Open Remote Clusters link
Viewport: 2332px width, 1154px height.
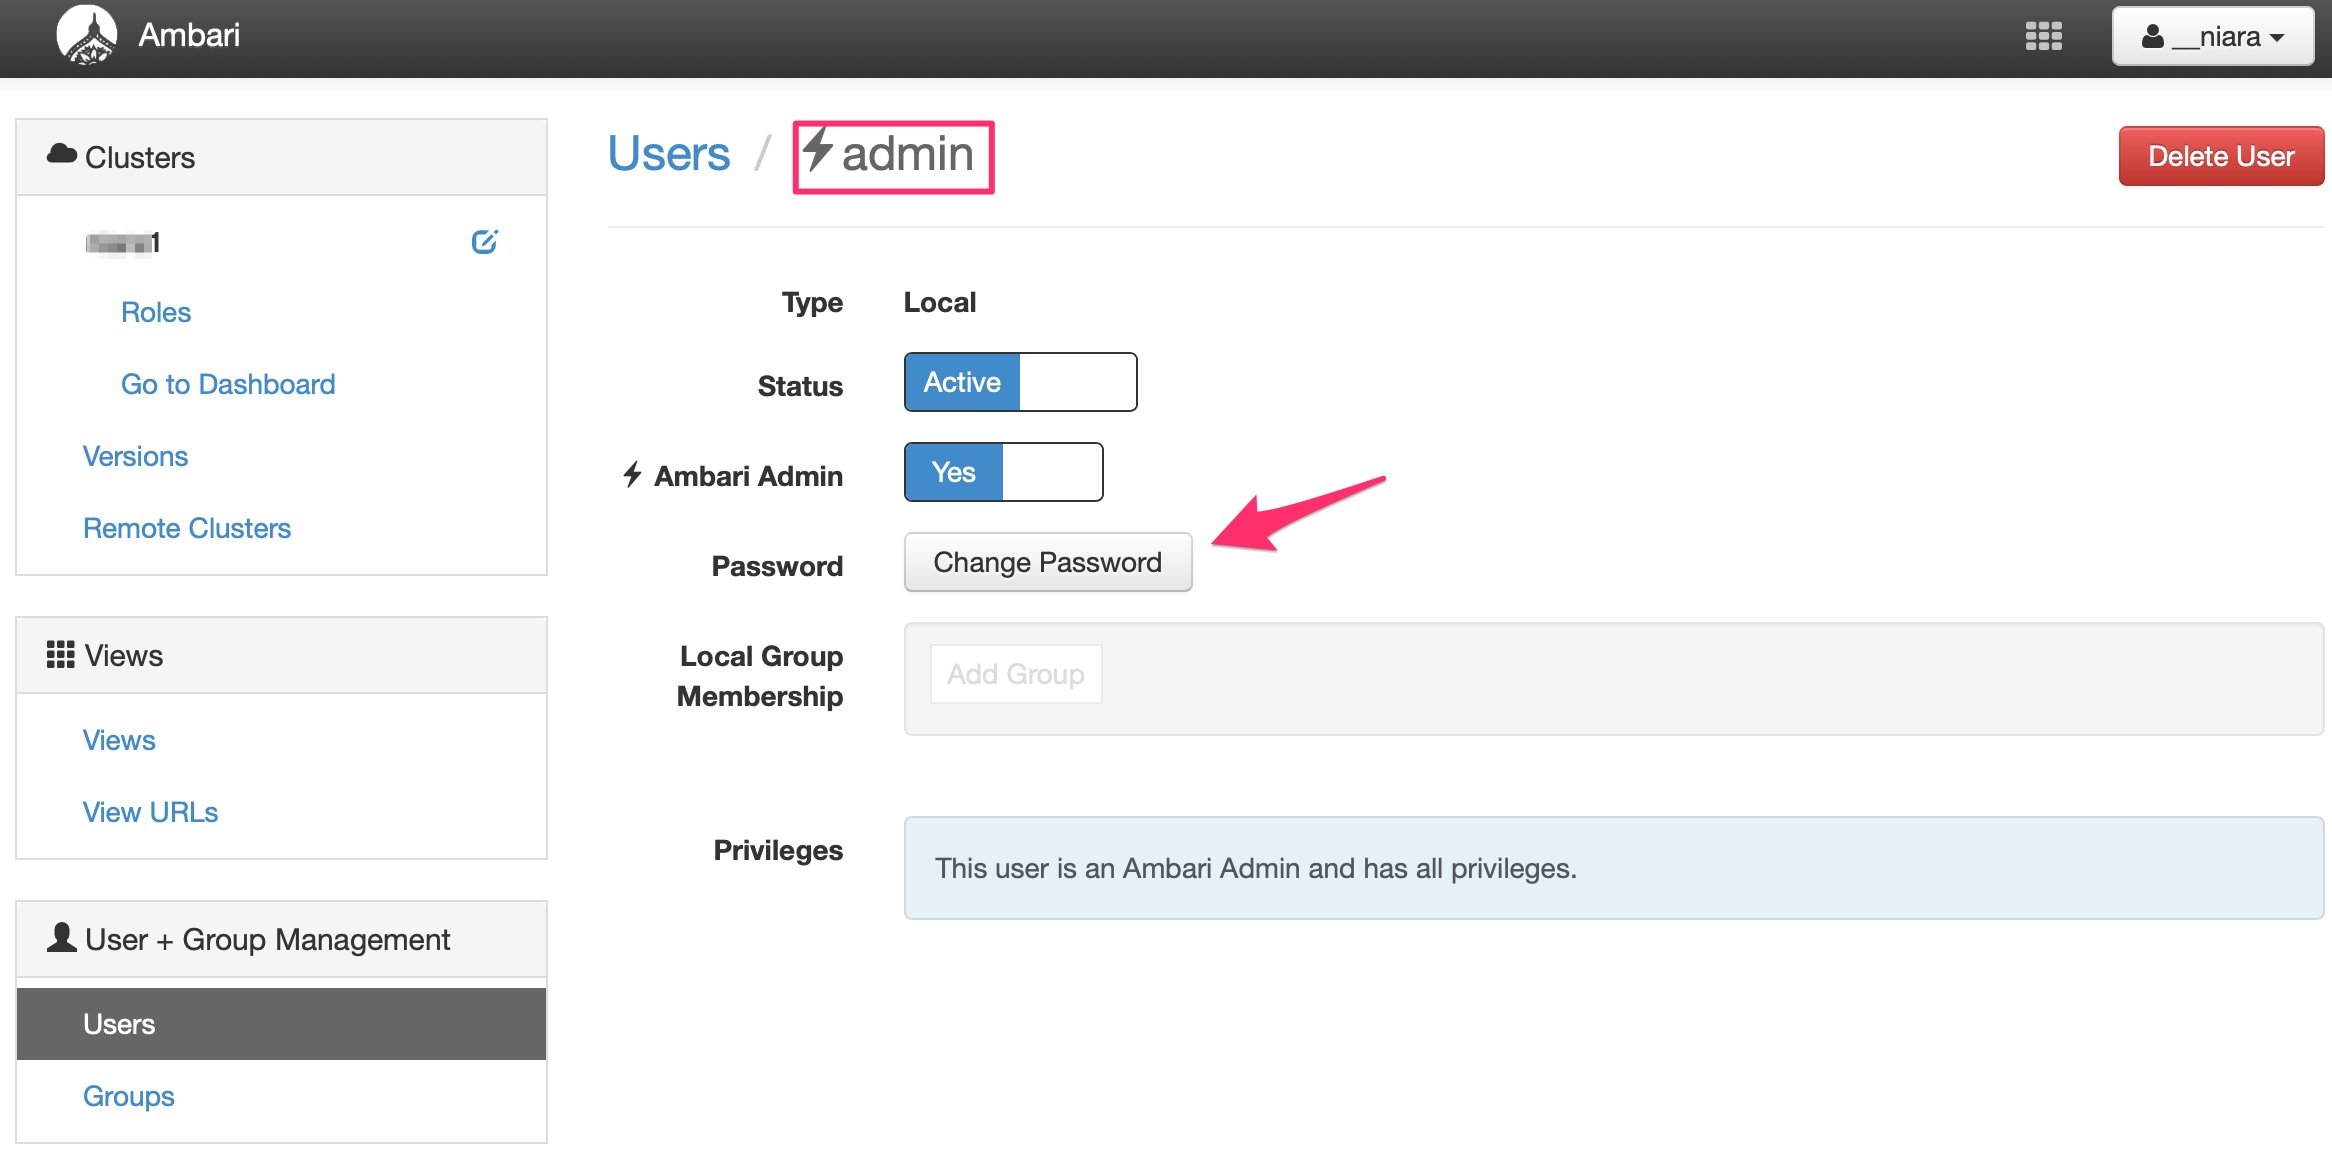[187, 528]
